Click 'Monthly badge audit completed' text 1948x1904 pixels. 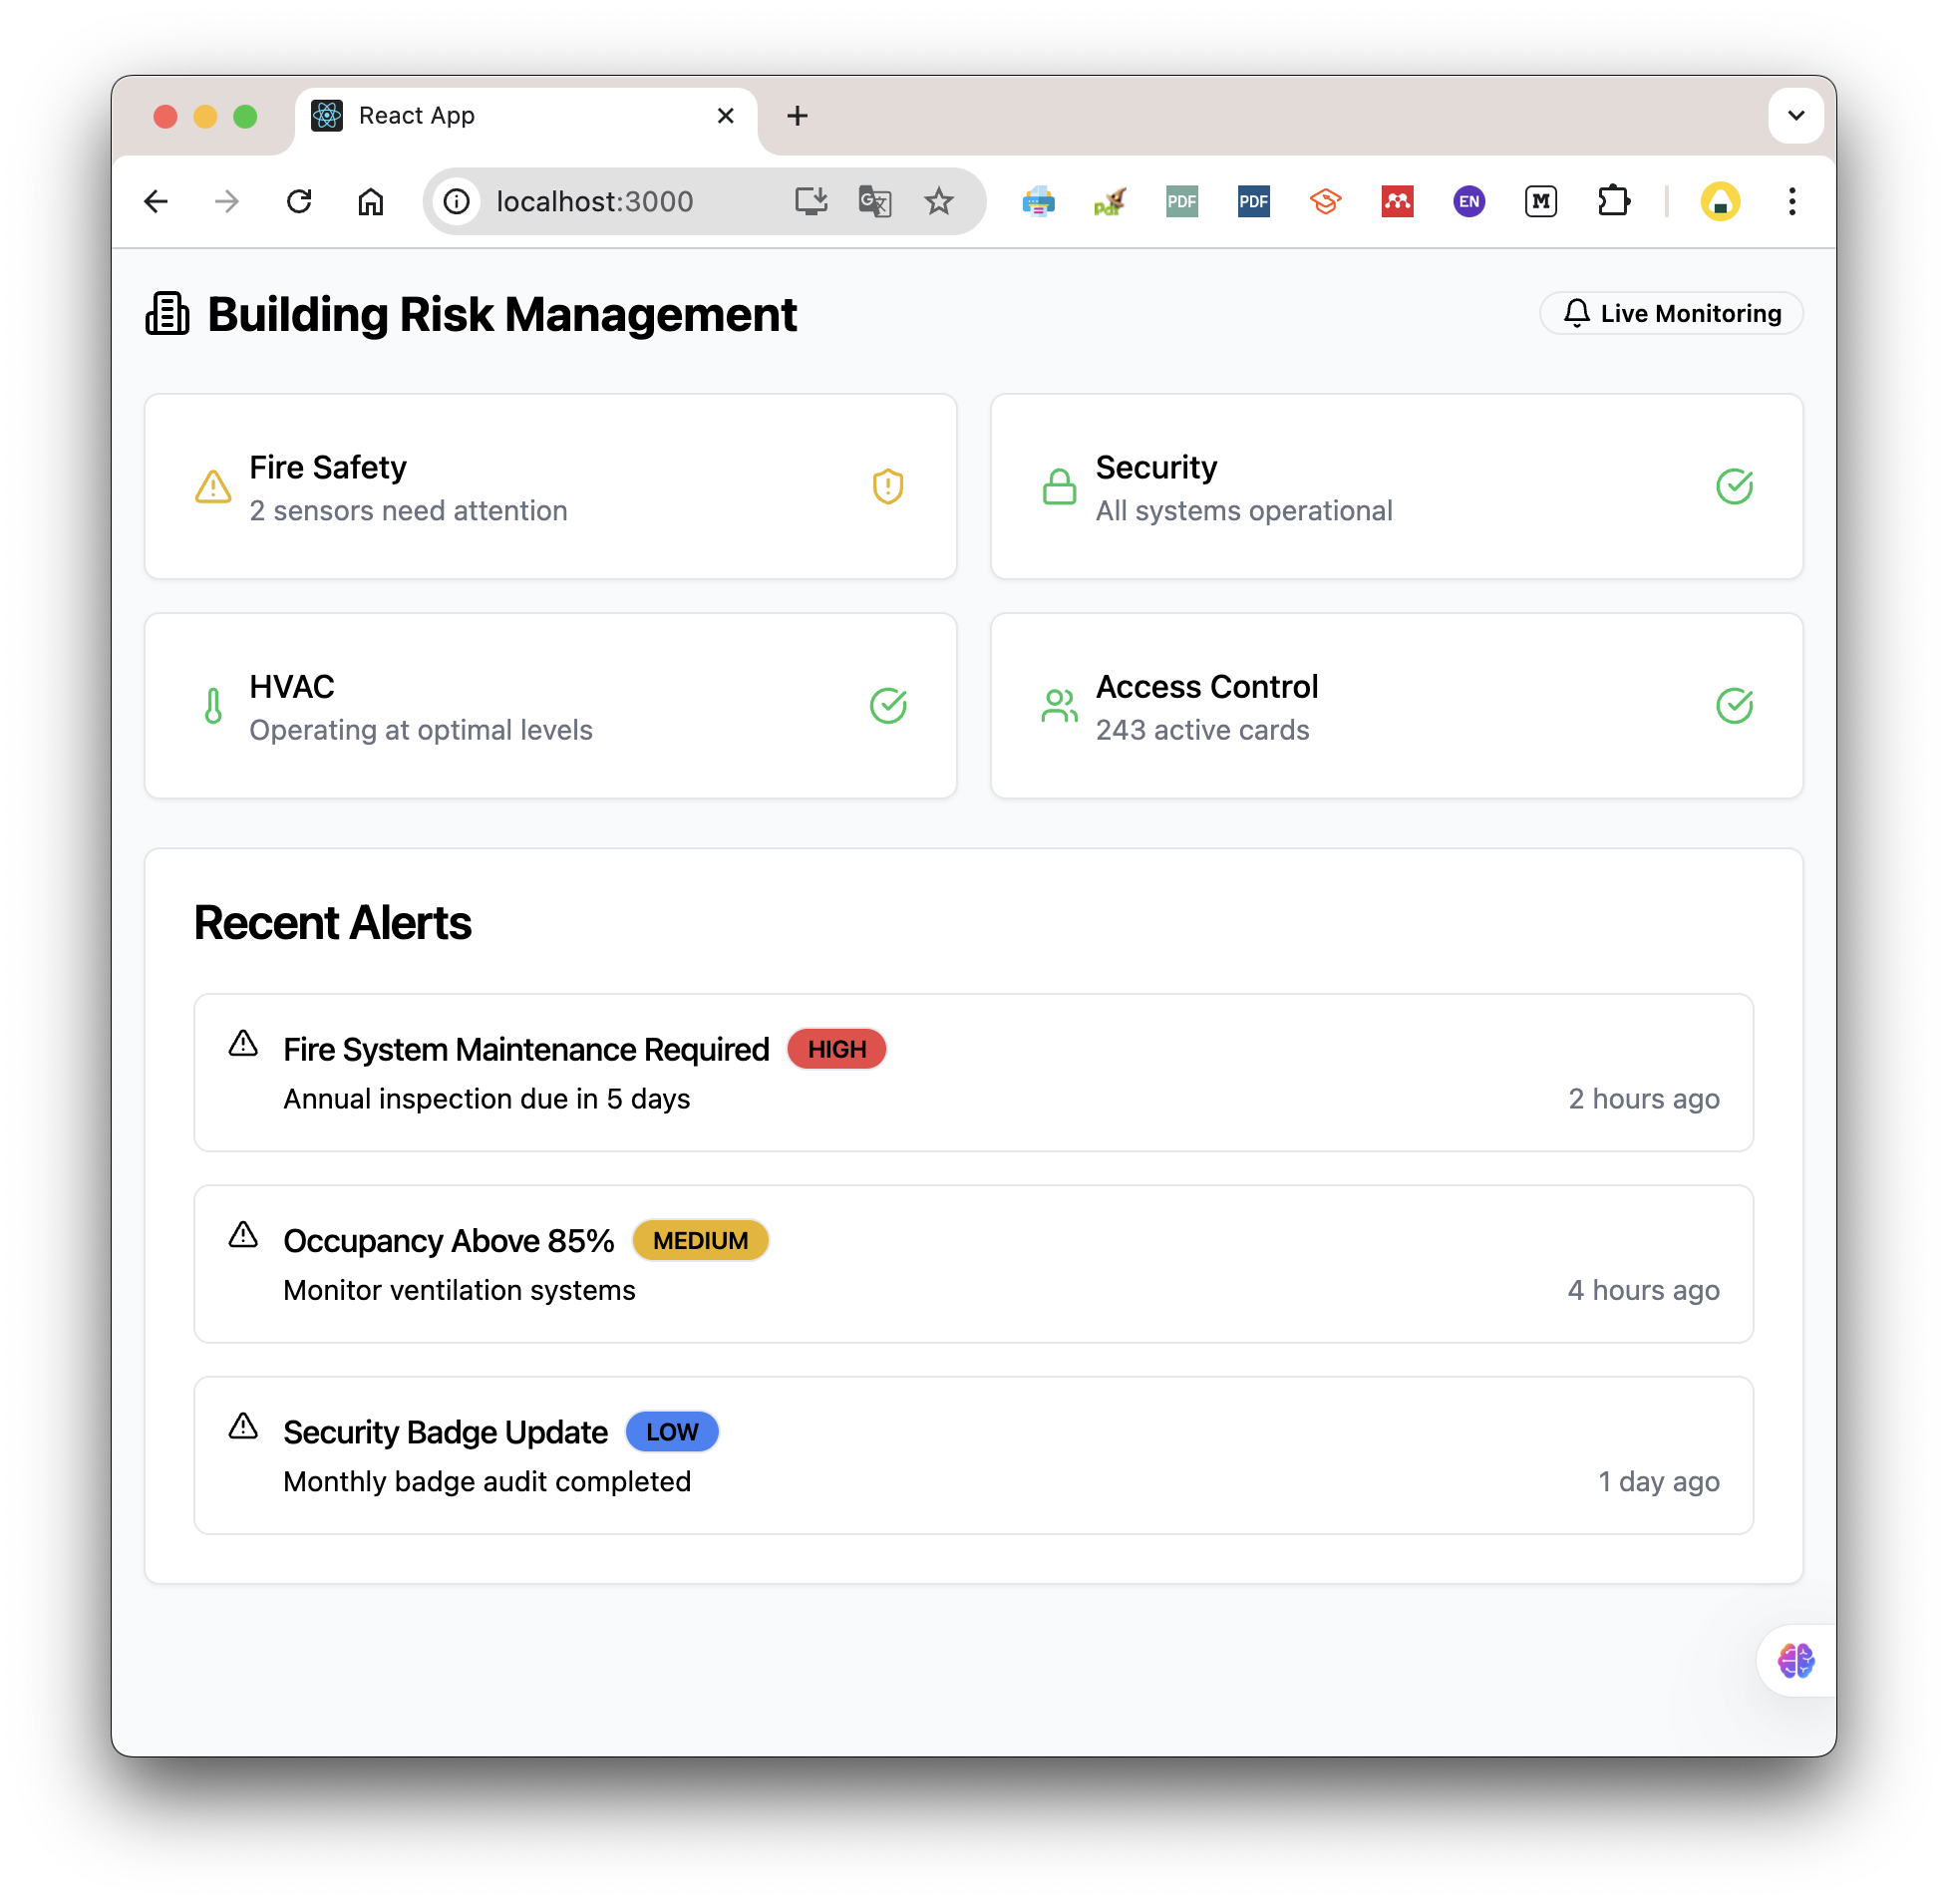coord(487,1481)
